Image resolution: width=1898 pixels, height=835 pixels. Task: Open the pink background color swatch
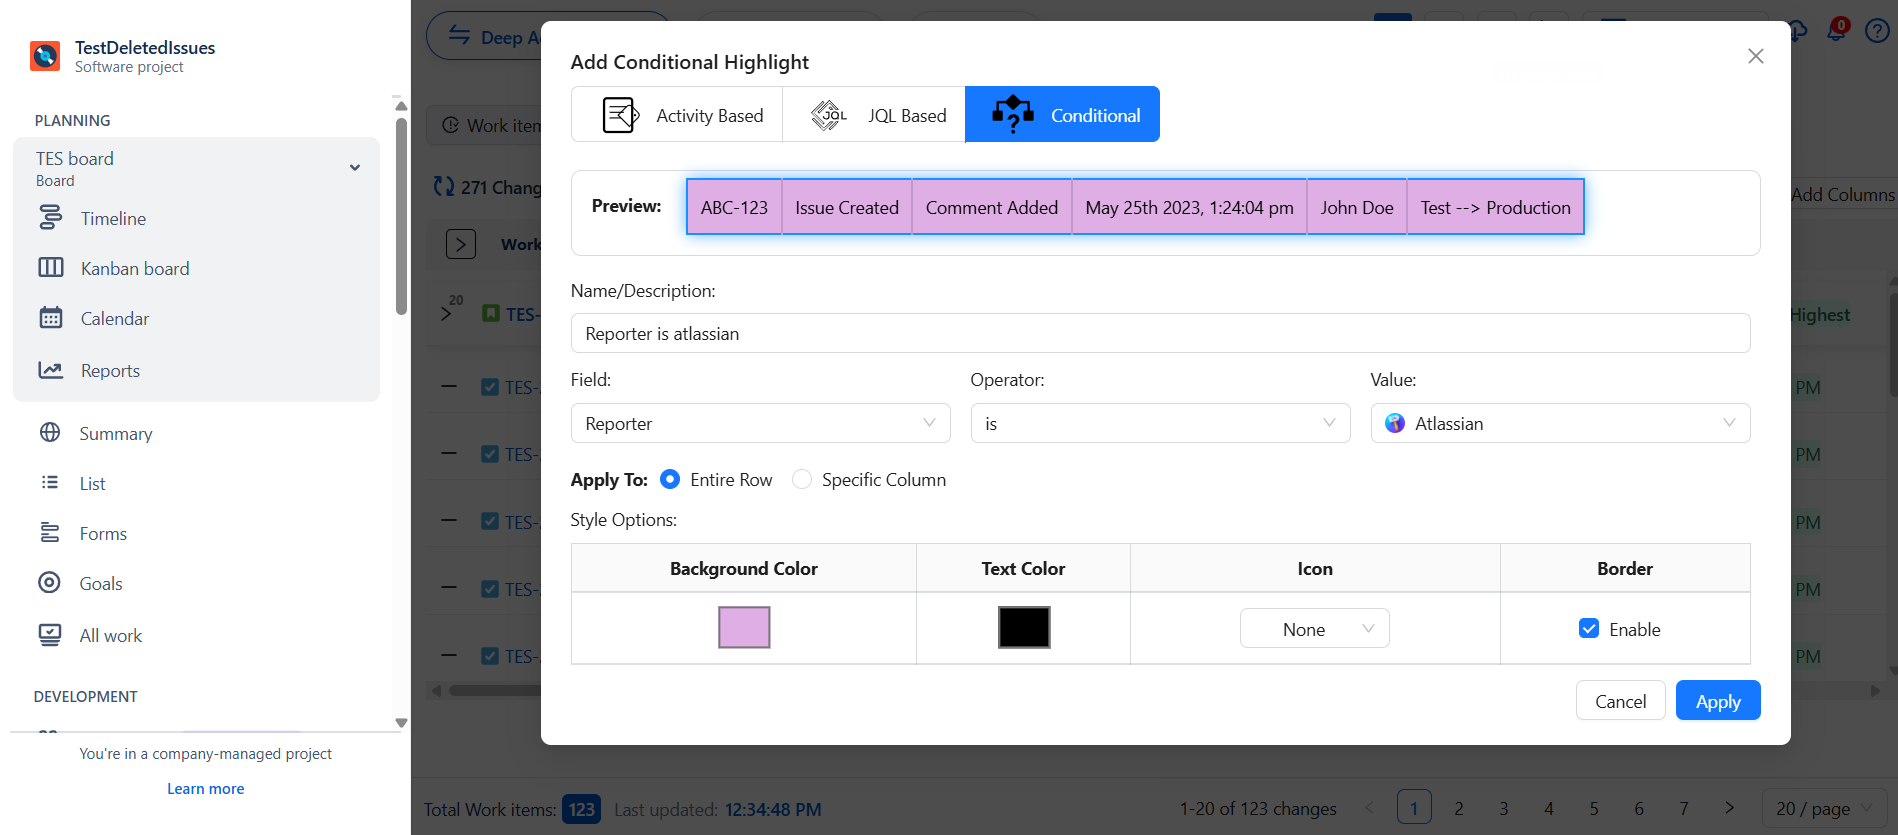tap(744, 627)
